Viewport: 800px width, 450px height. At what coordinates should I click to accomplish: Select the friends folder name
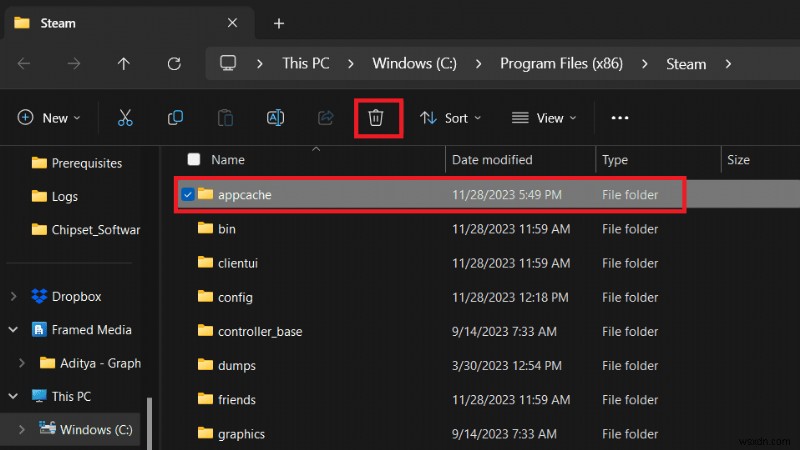237,399
